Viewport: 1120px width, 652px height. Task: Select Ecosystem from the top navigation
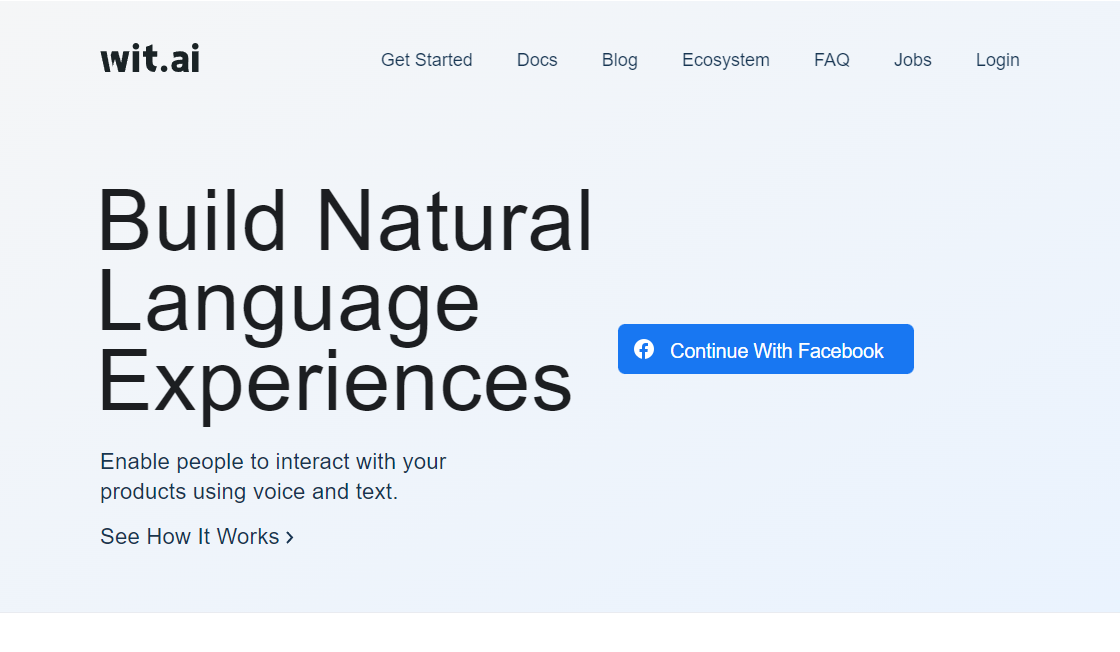coord(725,60)
